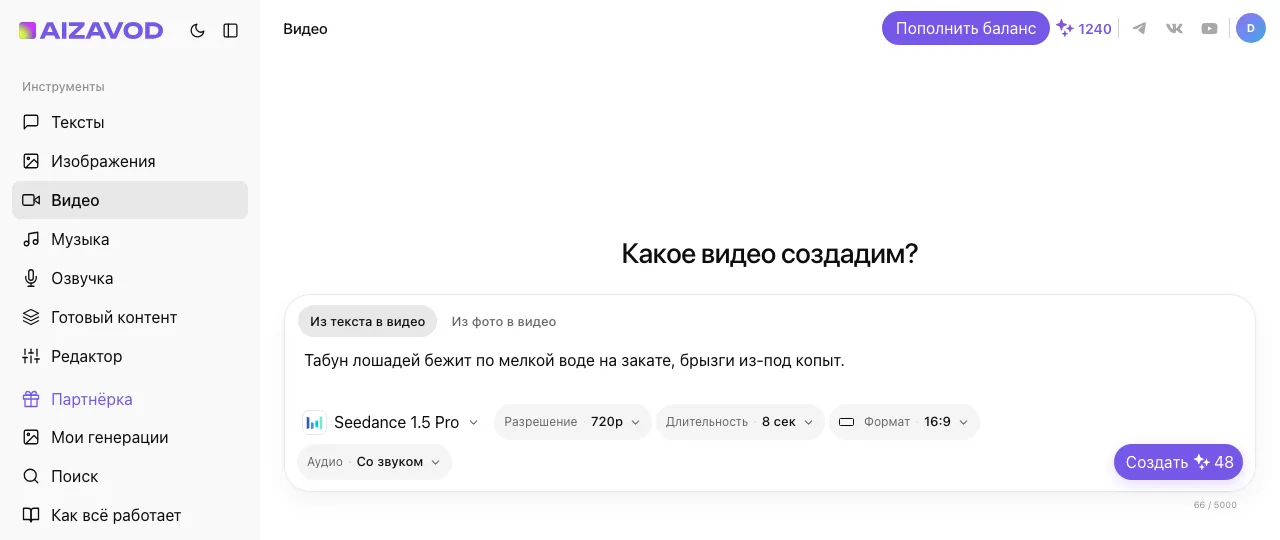The height and width of the screenshot is (540, 1280).
Task: Click the Seedance model bars icon
Action: pos(314,422)
